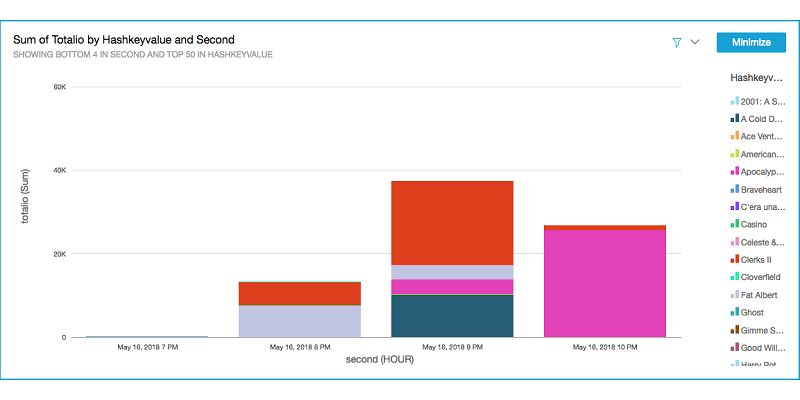The width and height of the screenshot is (800, 400).
Task: Click the Clerks II legend icon
Action: coord(735,259)
